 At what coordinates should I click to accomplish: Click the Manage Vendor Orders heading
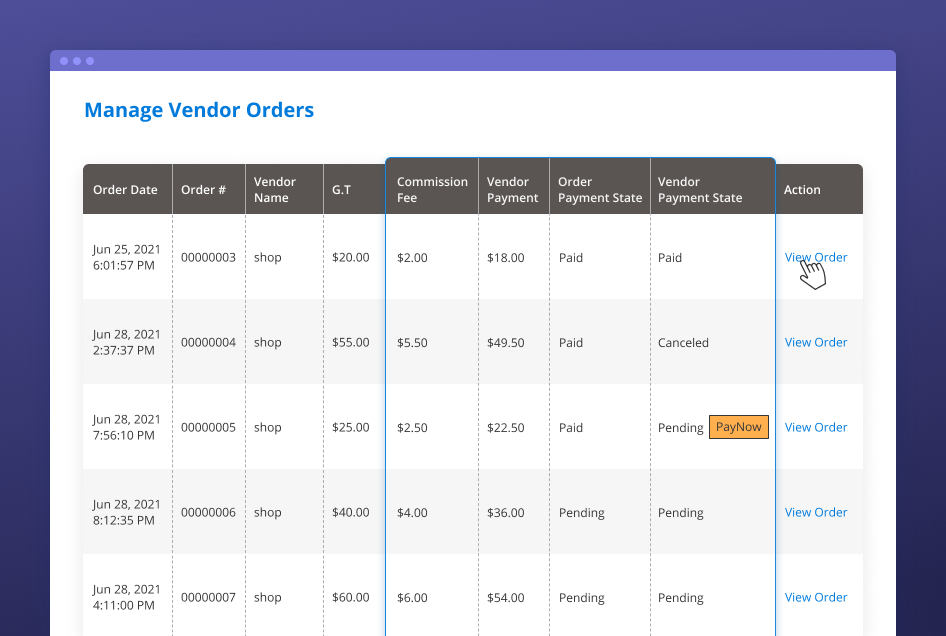coord(199,110)
